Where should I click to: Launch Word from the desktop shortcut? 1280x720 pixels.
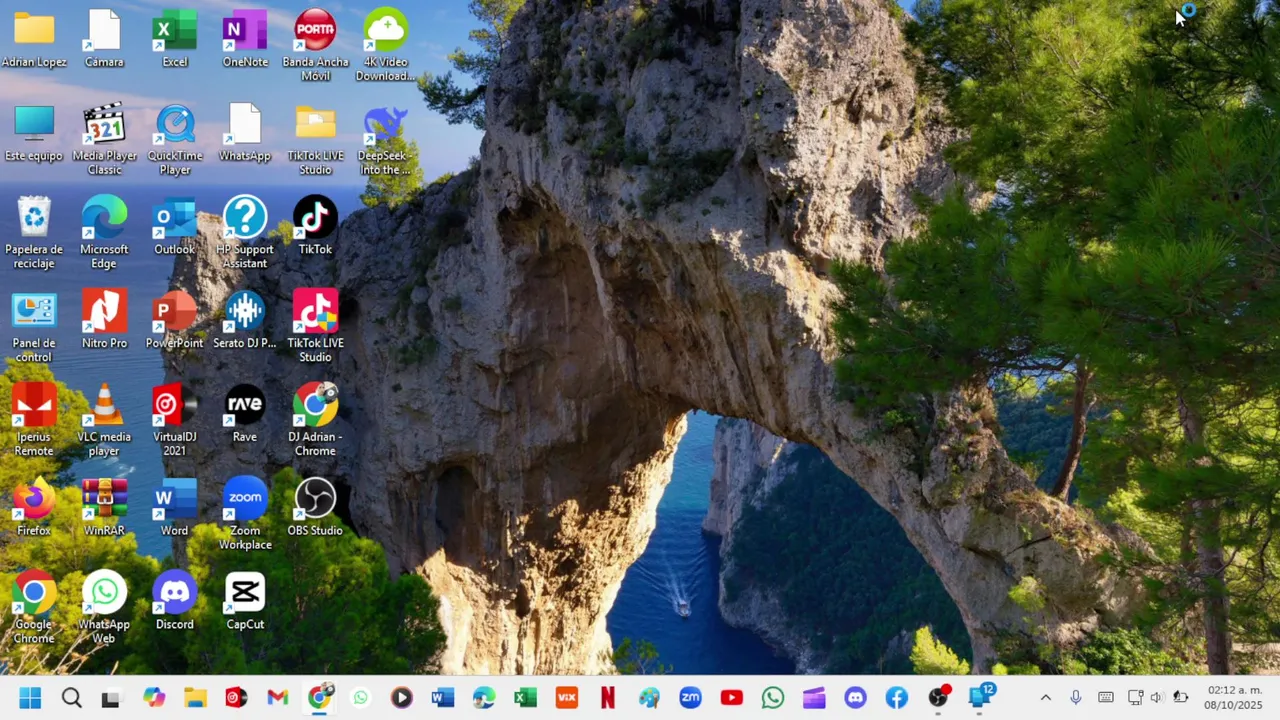[x=175, y=508]
